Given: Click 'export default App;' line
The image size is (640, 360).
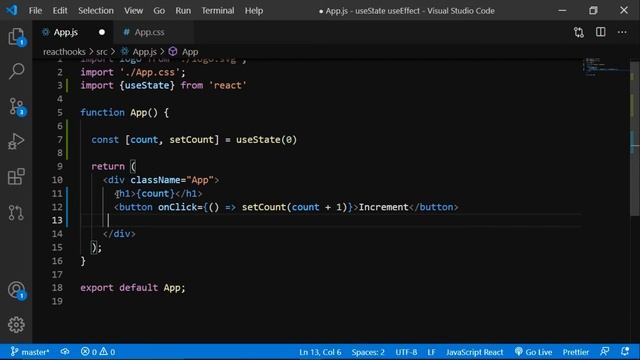Looking at the screenshot, I should click(133, 288).
